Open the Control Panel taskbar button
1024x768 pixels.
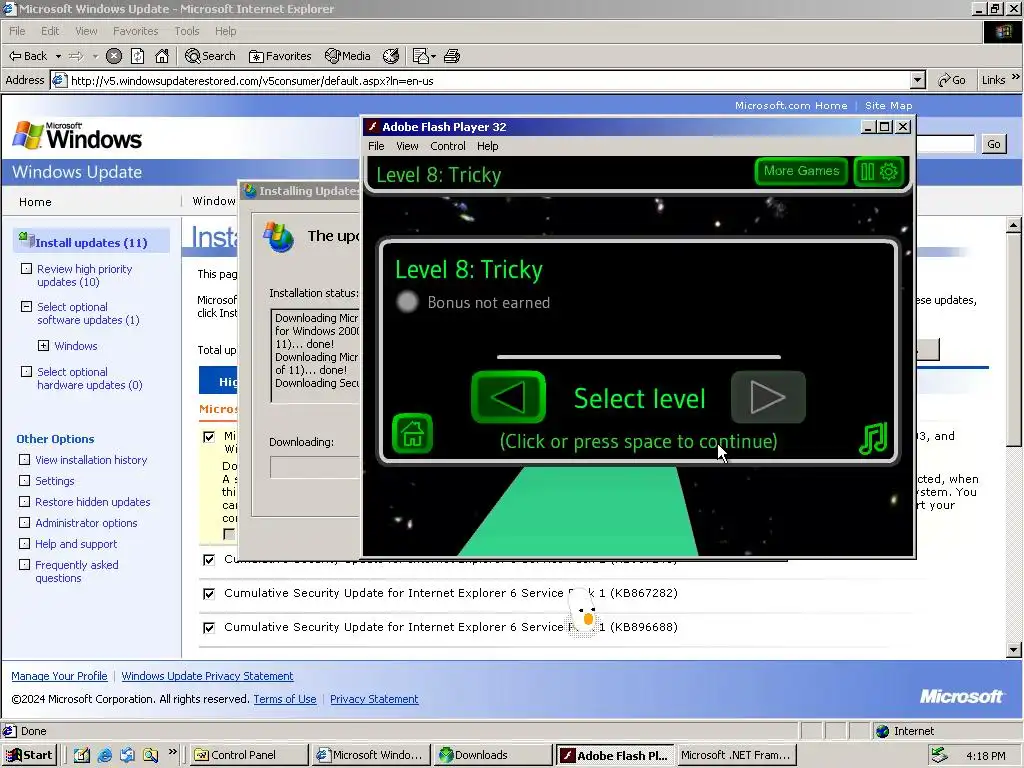(x=249, y=755)
